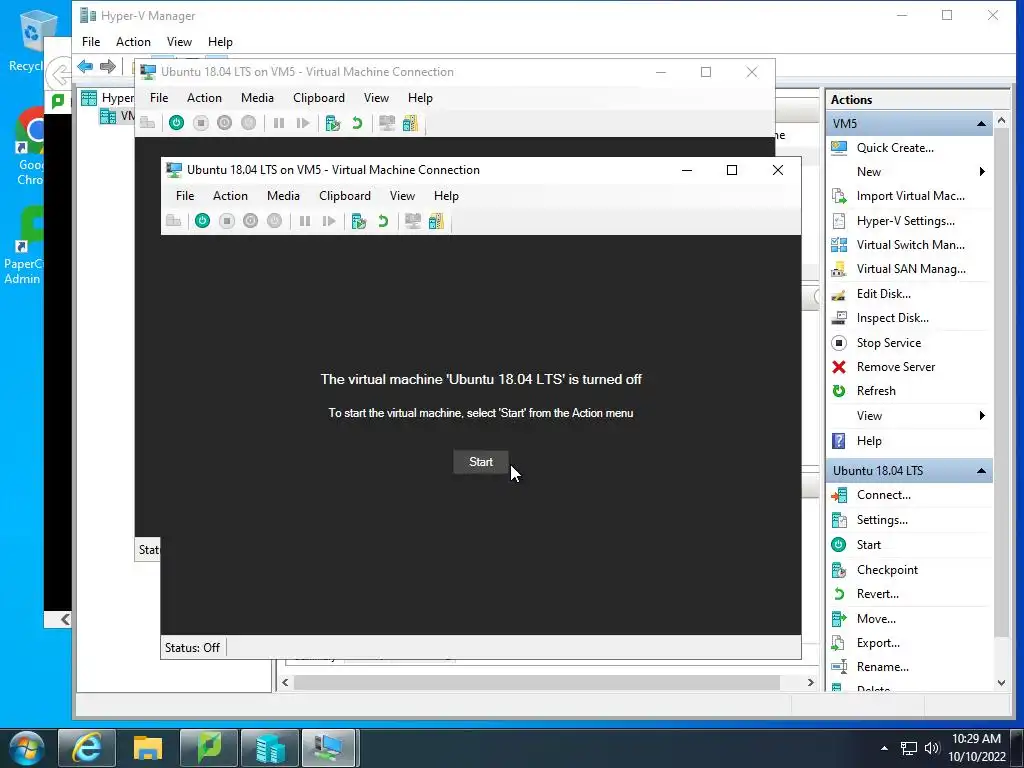Expand the New submenu in Actions pane
The image size is (1024, 768).
[x=982, y=172]
